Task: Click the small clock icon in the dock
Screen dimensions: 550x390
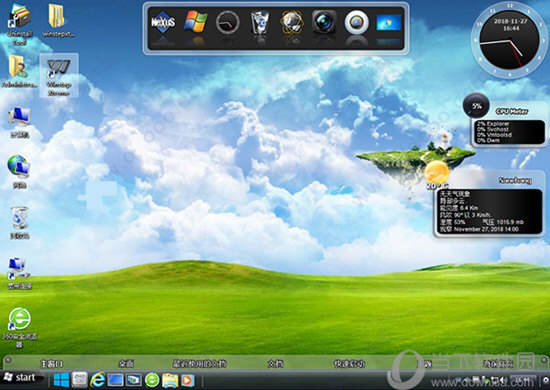Action: tap(228, 22)
